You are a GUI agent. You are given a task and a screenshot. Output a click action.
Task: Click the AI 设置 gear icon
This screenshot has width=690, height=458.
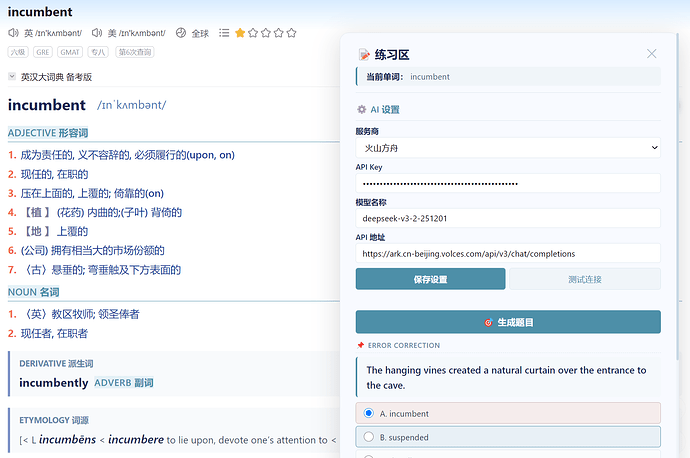361,110
